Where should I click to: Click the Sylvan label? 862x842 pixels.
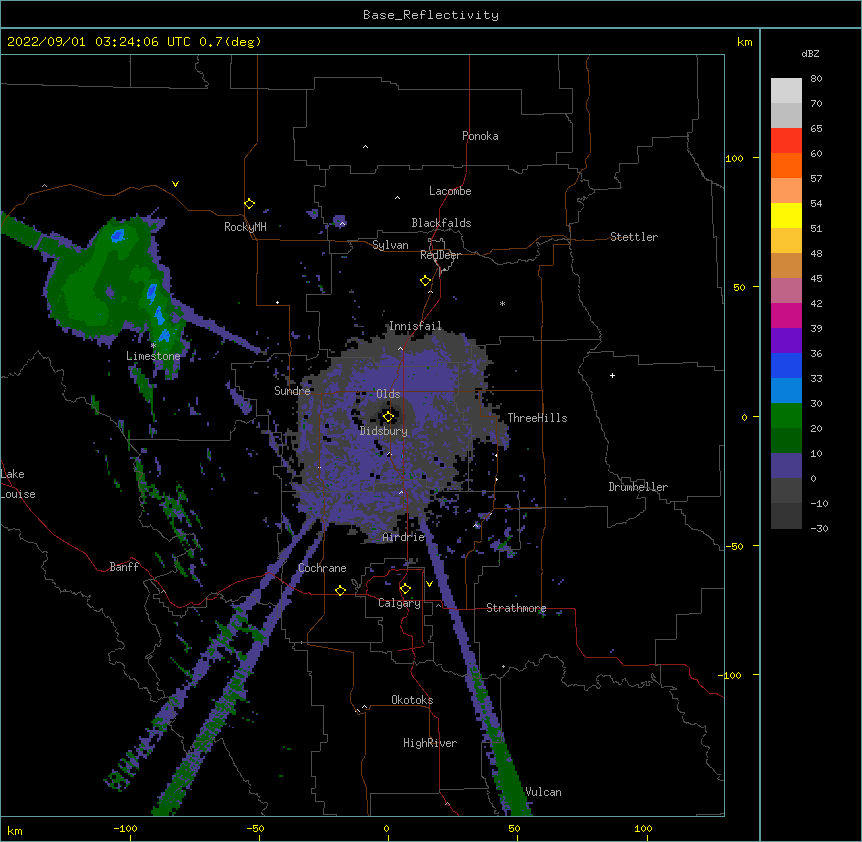[x=390, y=245]
